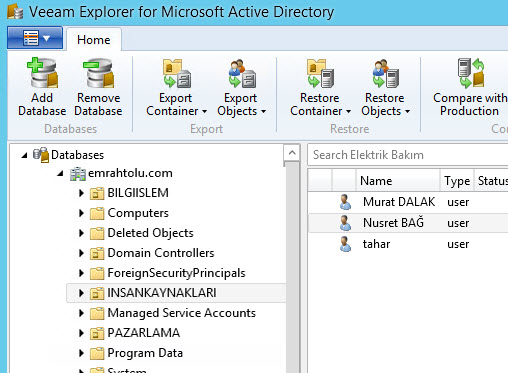508x373 pixels.
Task: Click the Veeam Explorer title bar icon
Action: tap(15, 11)
